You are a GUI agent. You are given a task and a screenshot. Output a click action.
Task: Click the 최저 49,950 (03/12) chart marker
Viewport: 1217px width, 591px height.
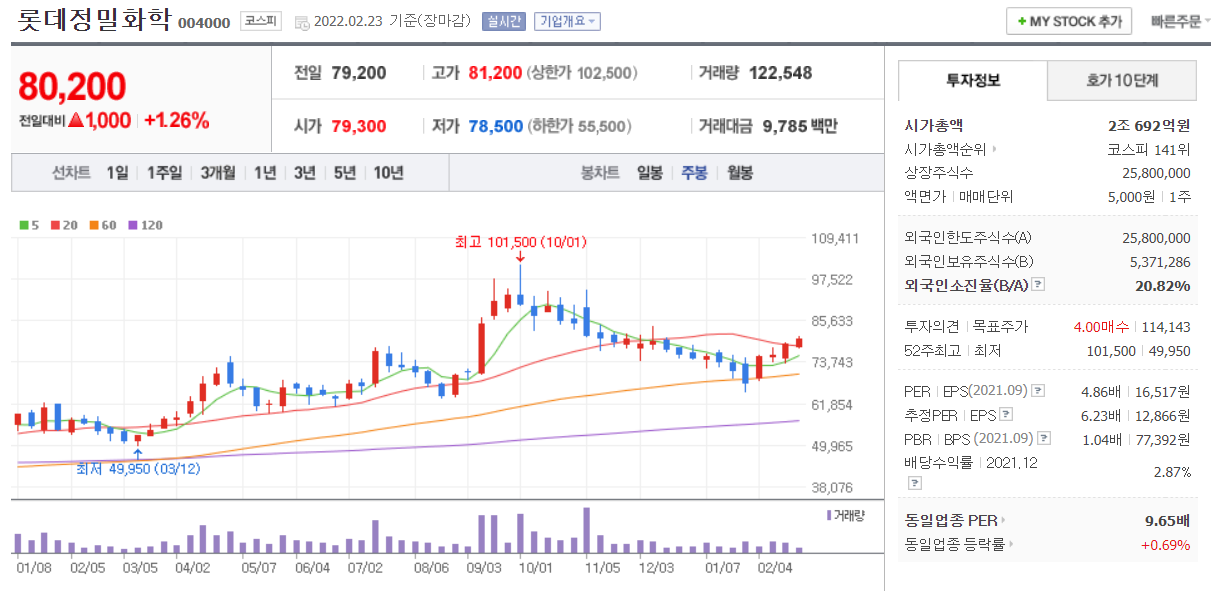point(138,467)
